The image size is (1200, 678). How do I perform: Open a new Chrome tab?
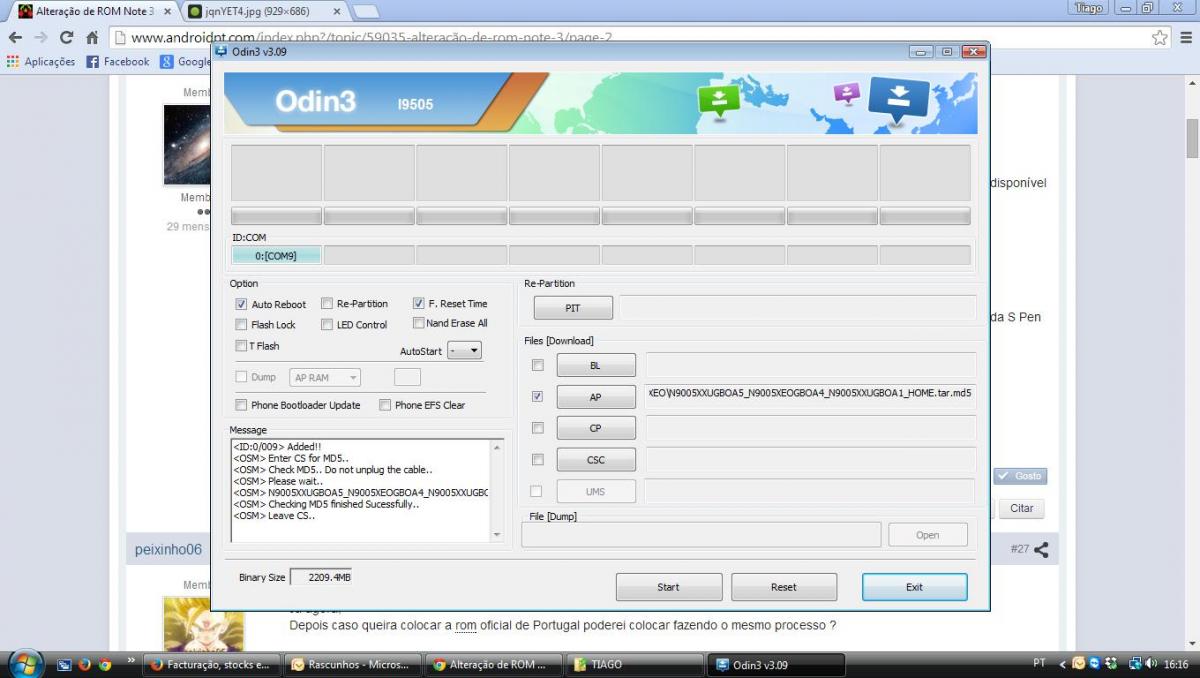366,11
